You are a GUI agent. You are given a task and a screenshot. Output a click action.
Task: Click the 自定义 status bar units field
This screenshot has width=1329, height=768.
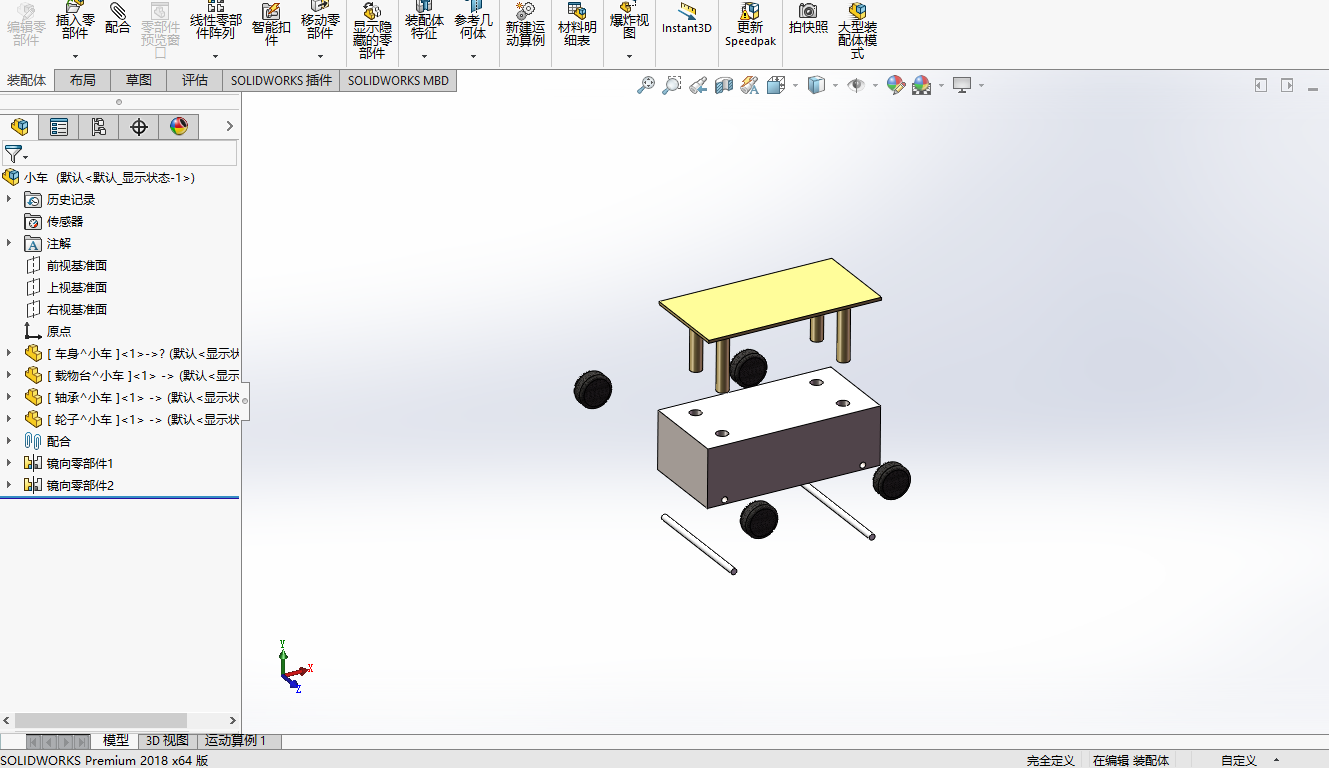coord(1238,761)
